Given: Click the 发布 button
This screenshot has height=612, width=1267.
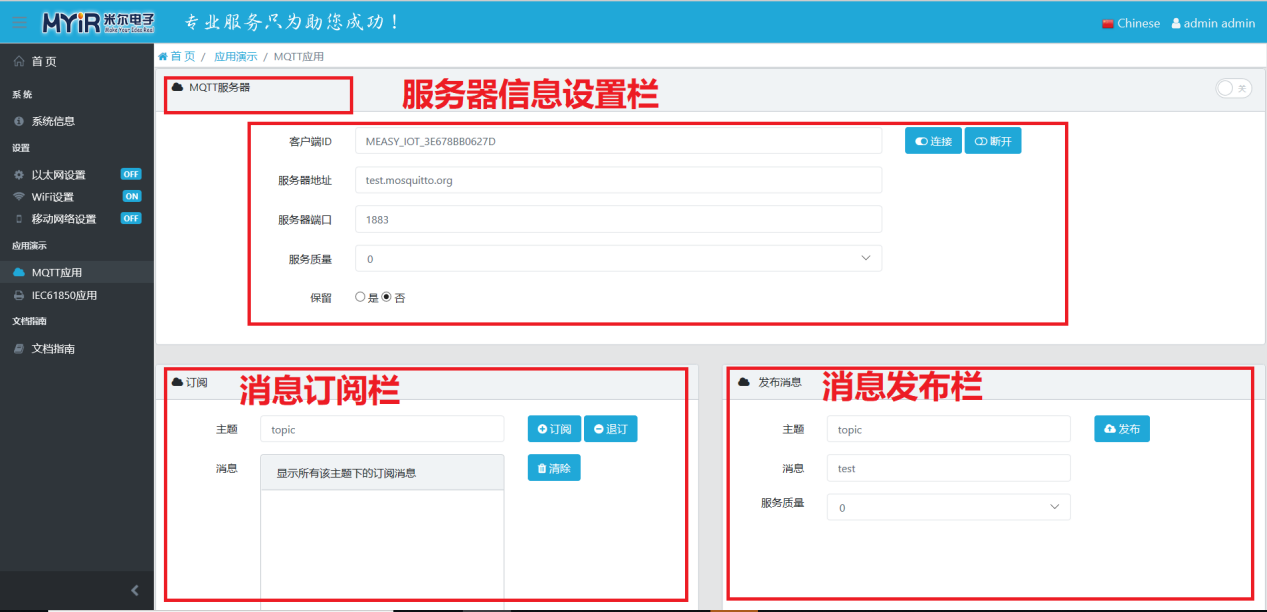Looking at the screenshot, I should tap(1122, 429).
